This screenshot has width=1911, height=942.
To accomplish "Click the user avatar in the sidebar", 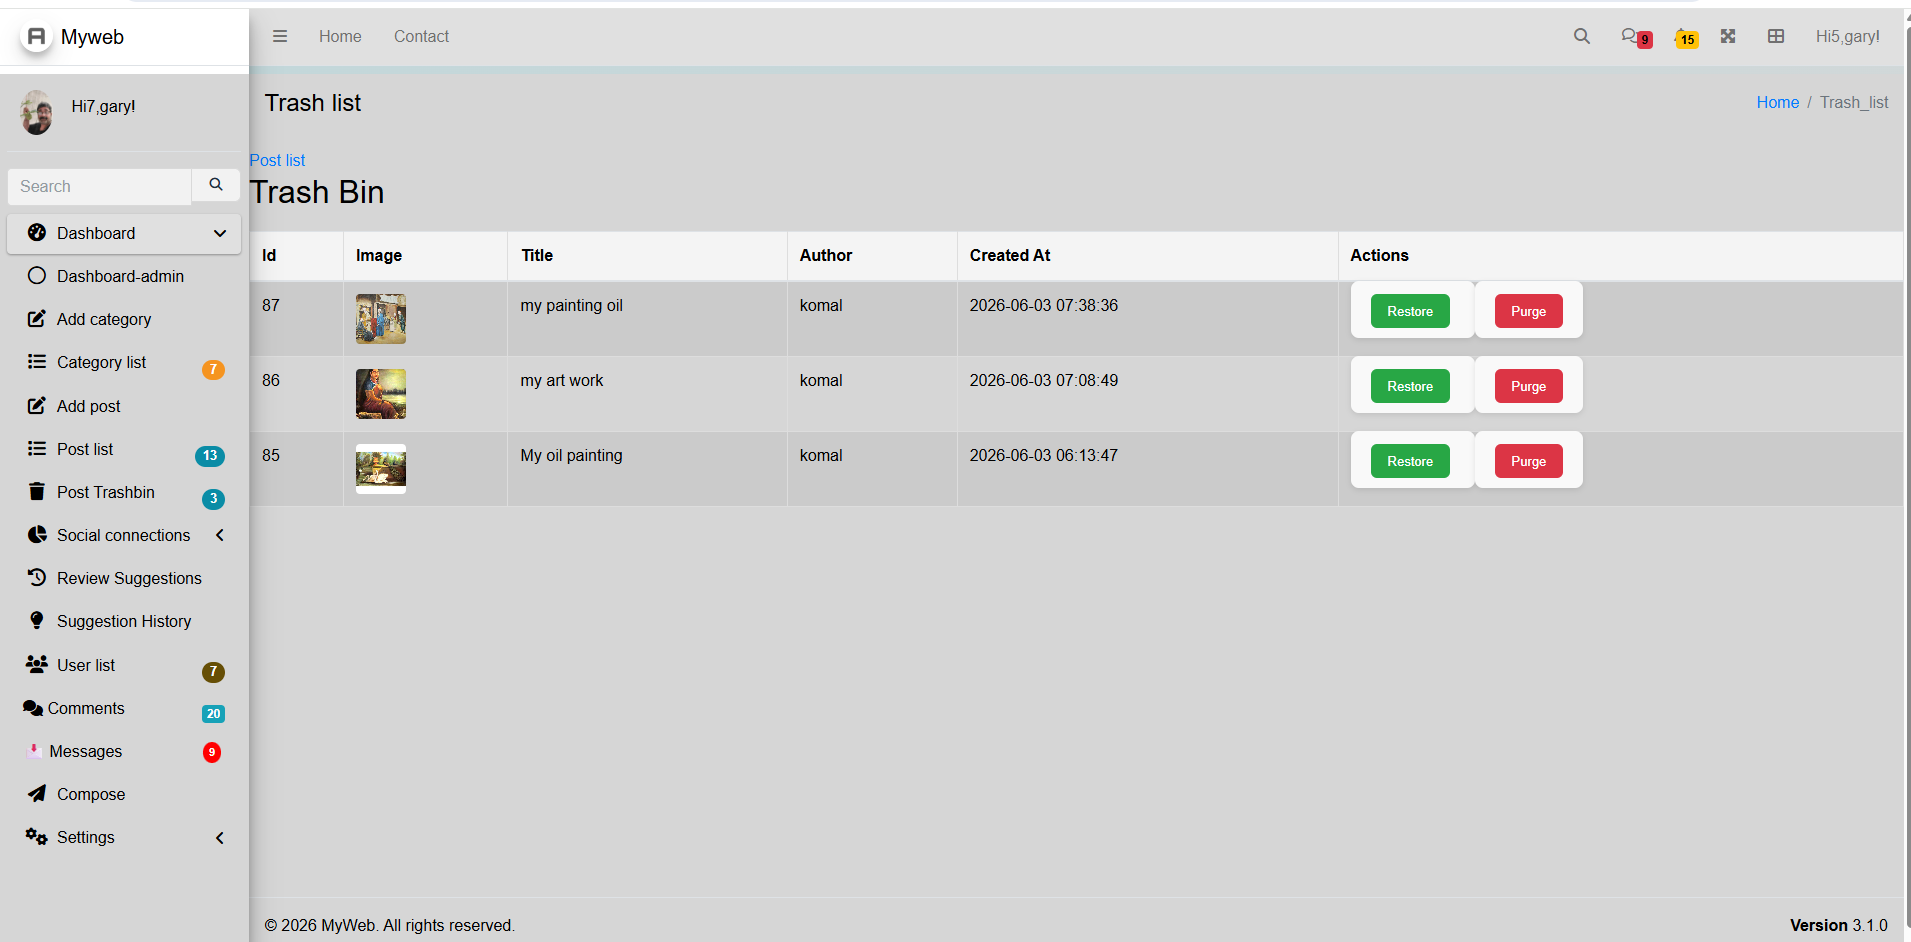I will coord(37,112).
